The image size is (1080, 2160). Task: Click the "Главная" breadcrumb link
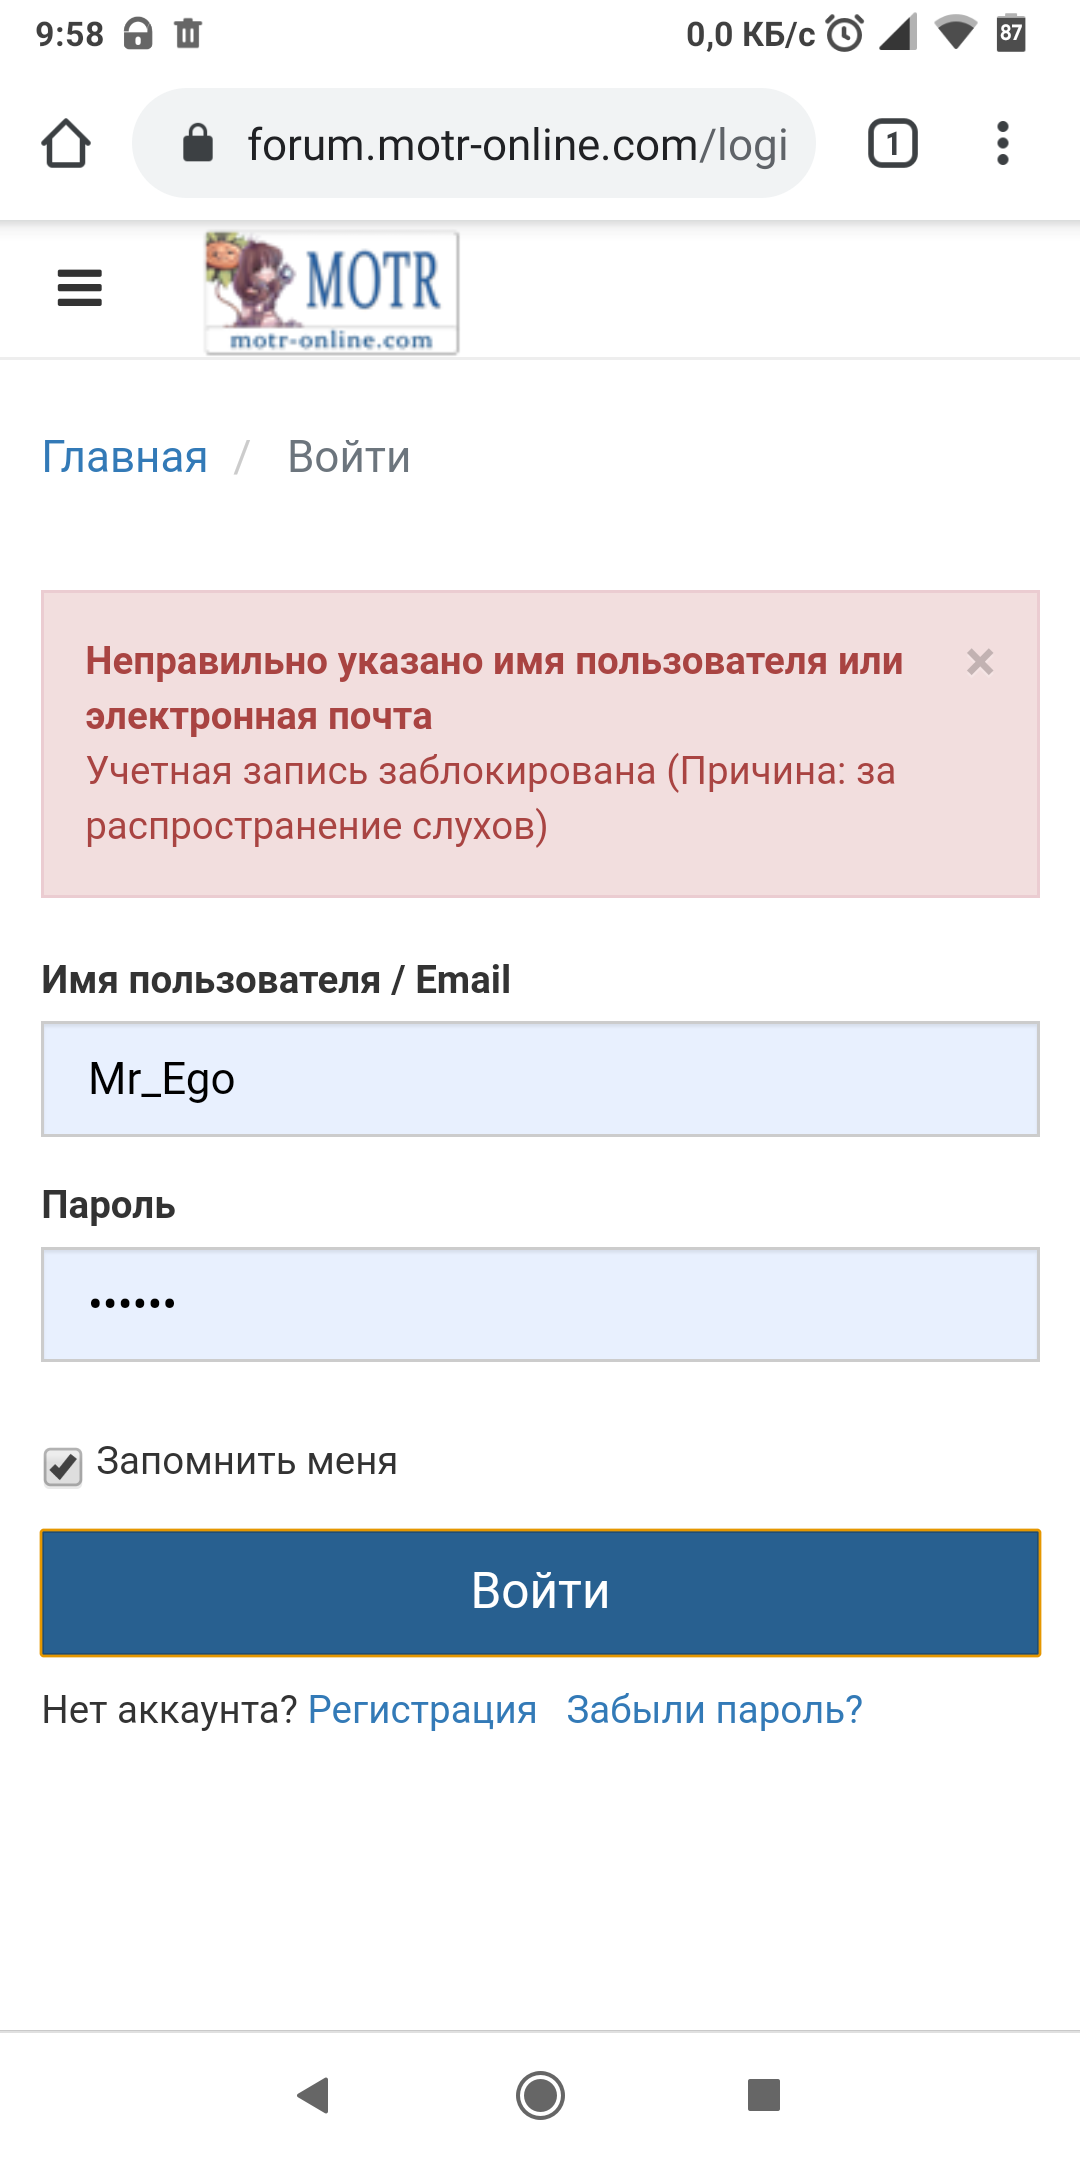125,457
